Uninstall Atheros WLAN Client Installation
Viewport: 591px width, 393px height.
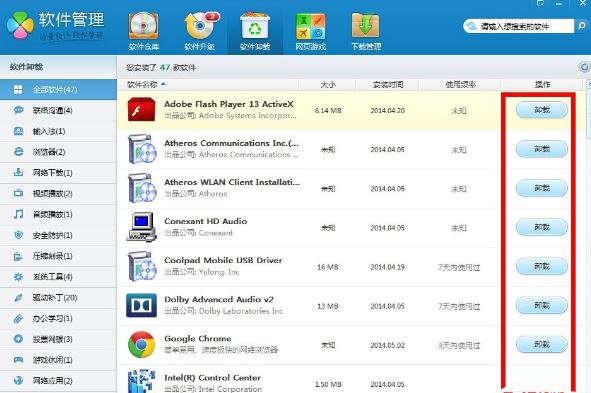[542, 188]
